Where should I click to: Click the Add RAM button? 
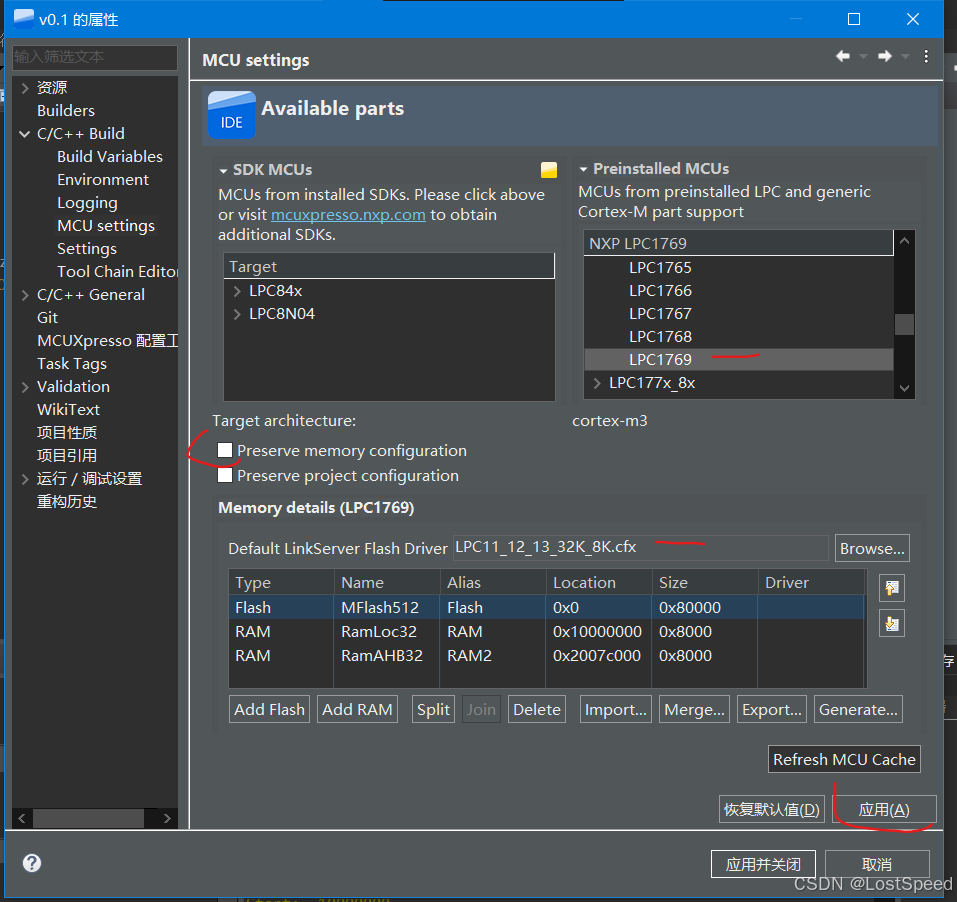click(x=357, y=709)
